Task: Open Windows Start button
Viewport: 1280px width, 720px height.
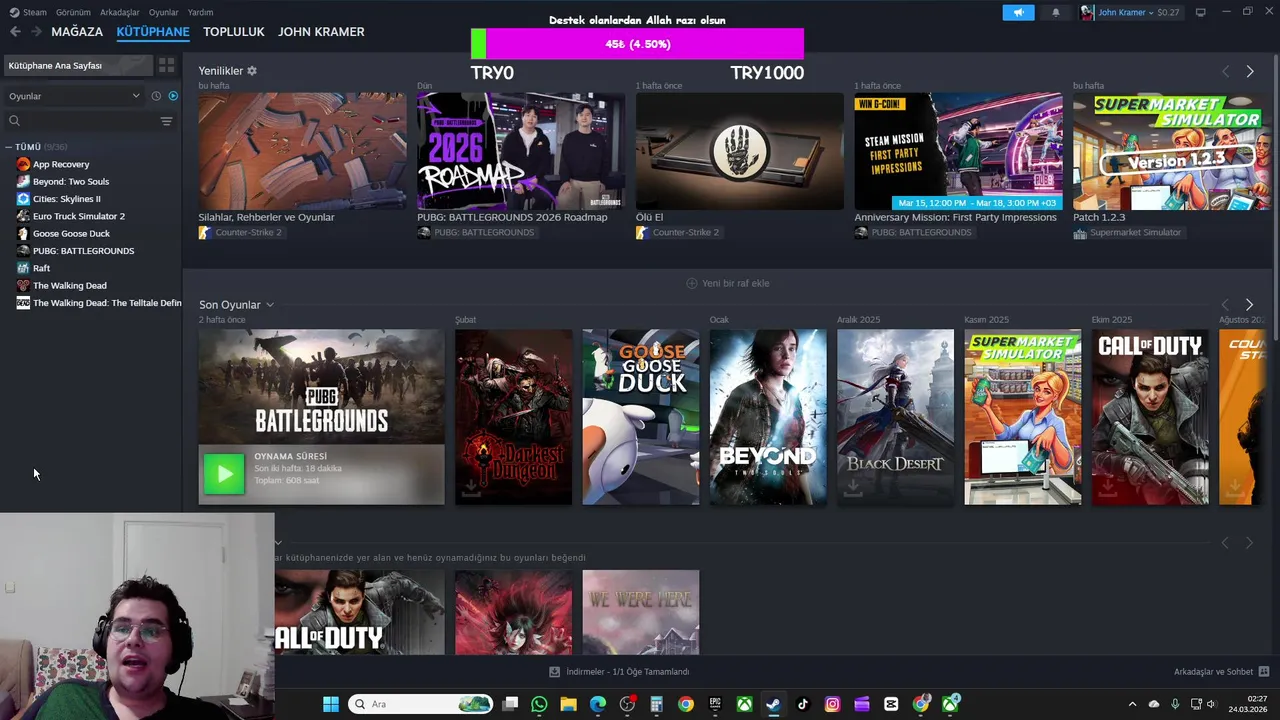Action: tap(331, 704)
